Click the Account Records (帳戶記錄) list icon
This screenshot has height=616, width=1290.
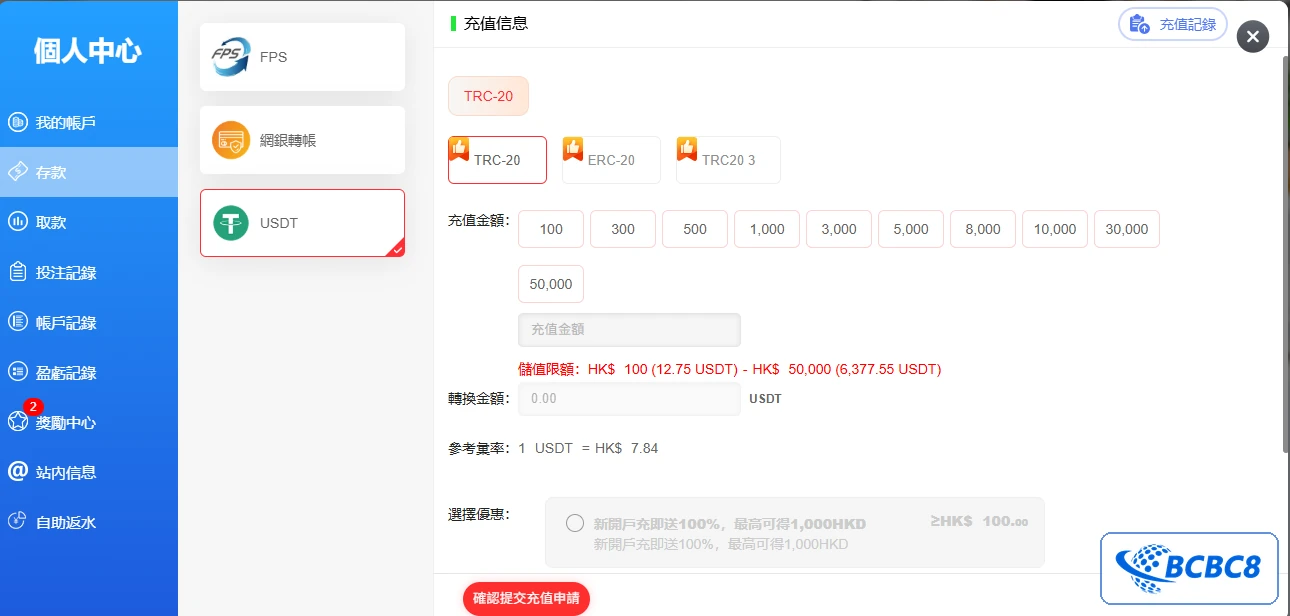17,322
